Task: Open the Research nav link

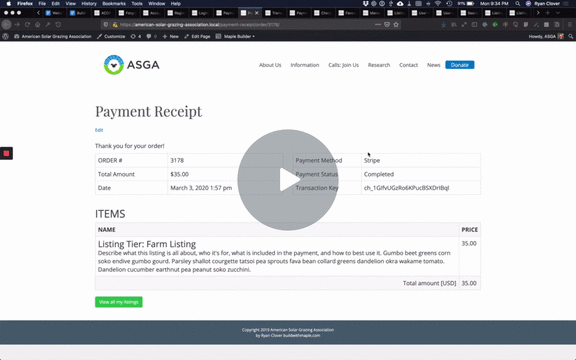Action: pyautogui.click(x=379, y=65)
